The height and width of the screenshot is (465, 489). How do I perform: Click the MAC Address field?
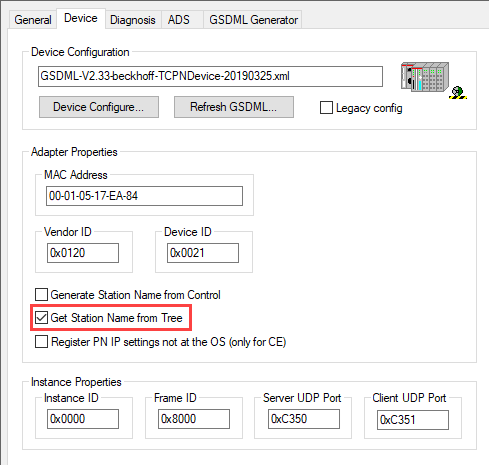coord(144,196)
